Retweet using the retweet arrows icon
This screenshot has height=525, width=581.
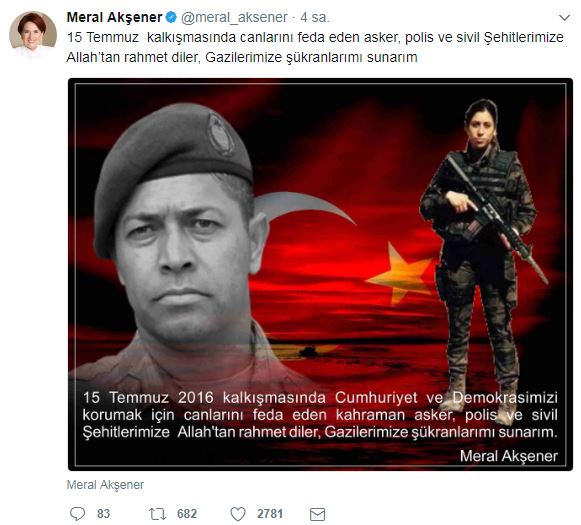point(157,514)
